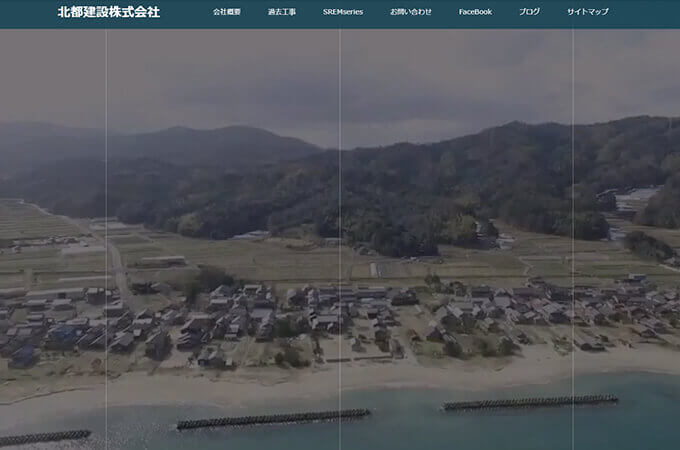This screenshot has height=450, width=680.
Task: Open the ブログ navigation item
Action: click(529, 12)
